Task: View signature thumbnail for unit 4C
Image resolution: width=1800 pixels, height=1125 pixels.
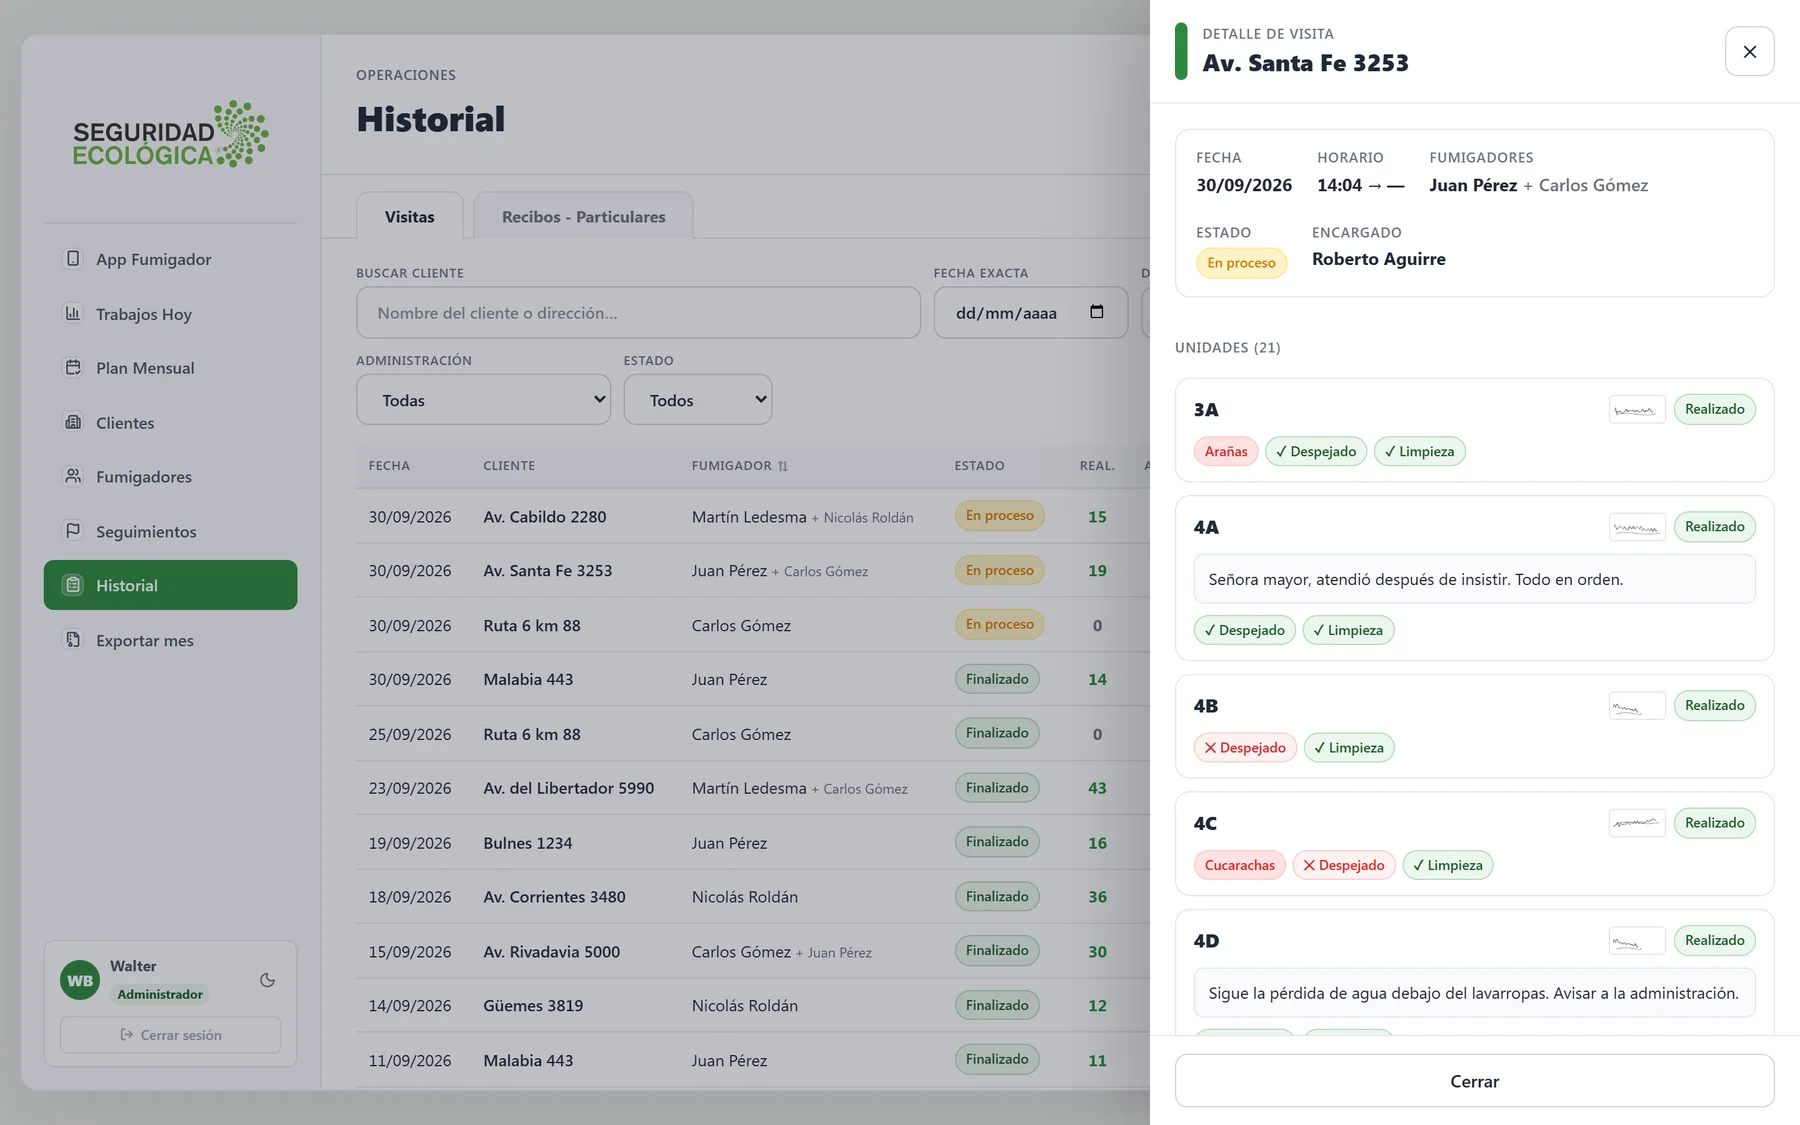Action: (x=1637, y=823)
